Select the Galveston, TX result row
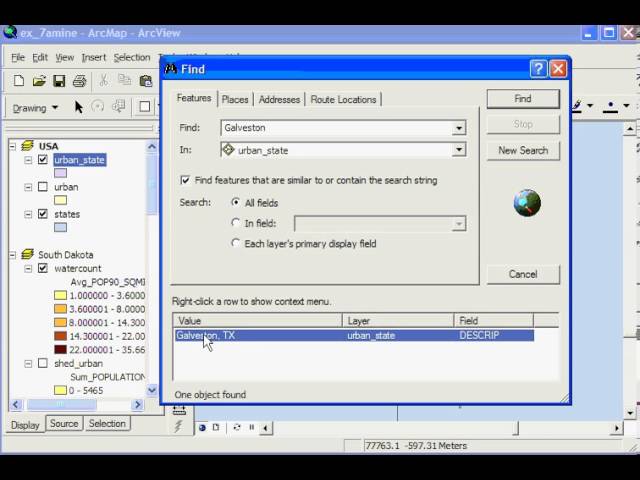The image size is (640, 480). point(354,336)
